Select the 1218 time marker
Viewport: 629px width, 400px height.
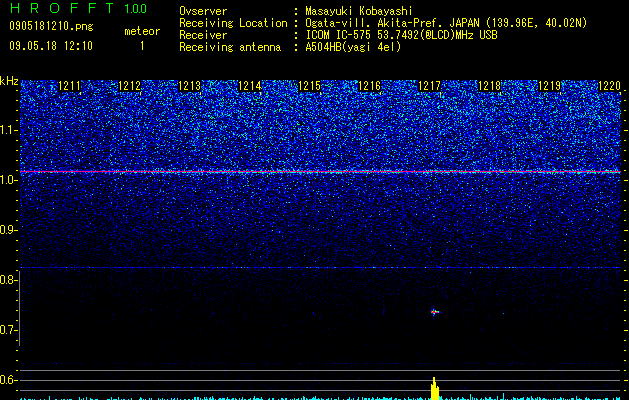click(489, 86)
